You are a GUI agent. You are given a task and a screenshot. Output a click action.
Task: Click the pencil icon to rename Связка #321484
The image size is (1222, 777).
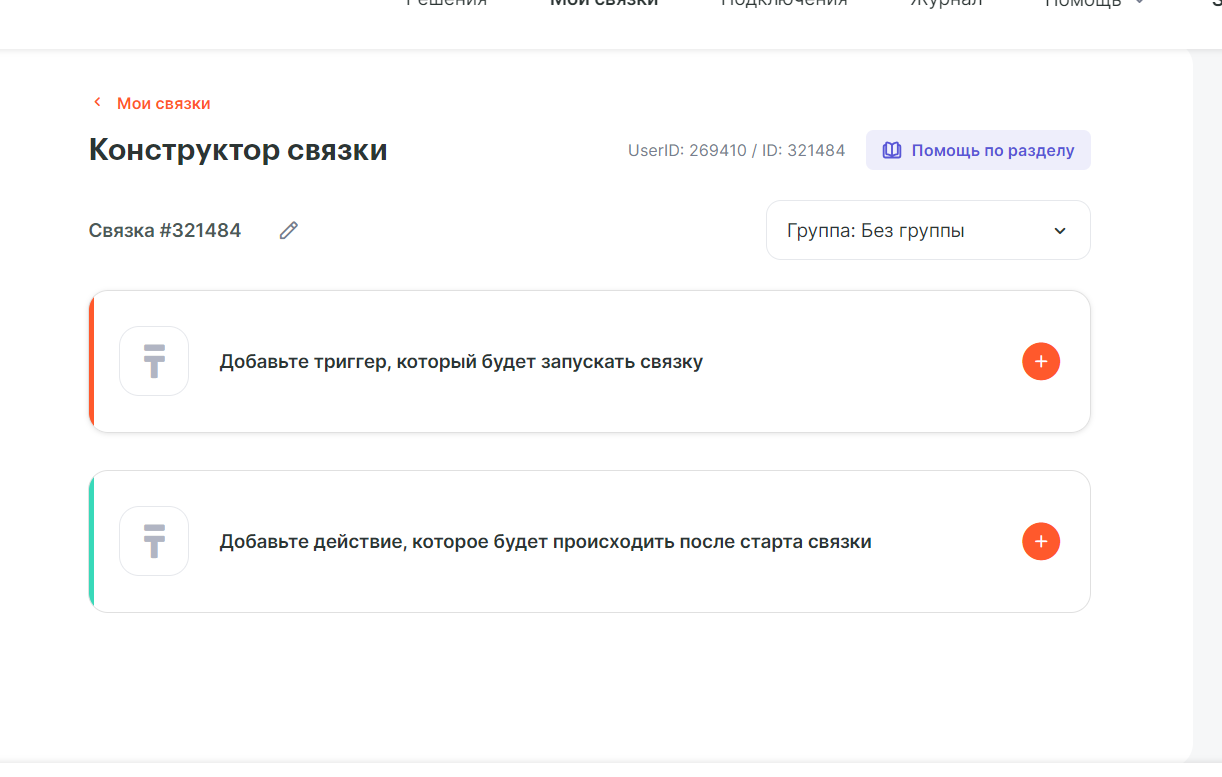coord(289,231)
